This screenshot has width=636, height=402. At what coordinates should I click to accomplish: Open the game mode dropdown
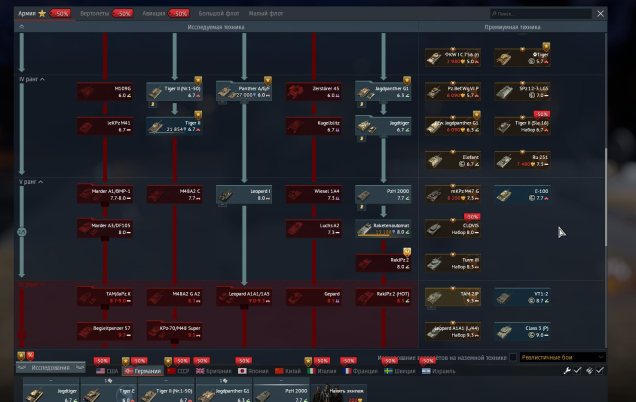(564, 357)
